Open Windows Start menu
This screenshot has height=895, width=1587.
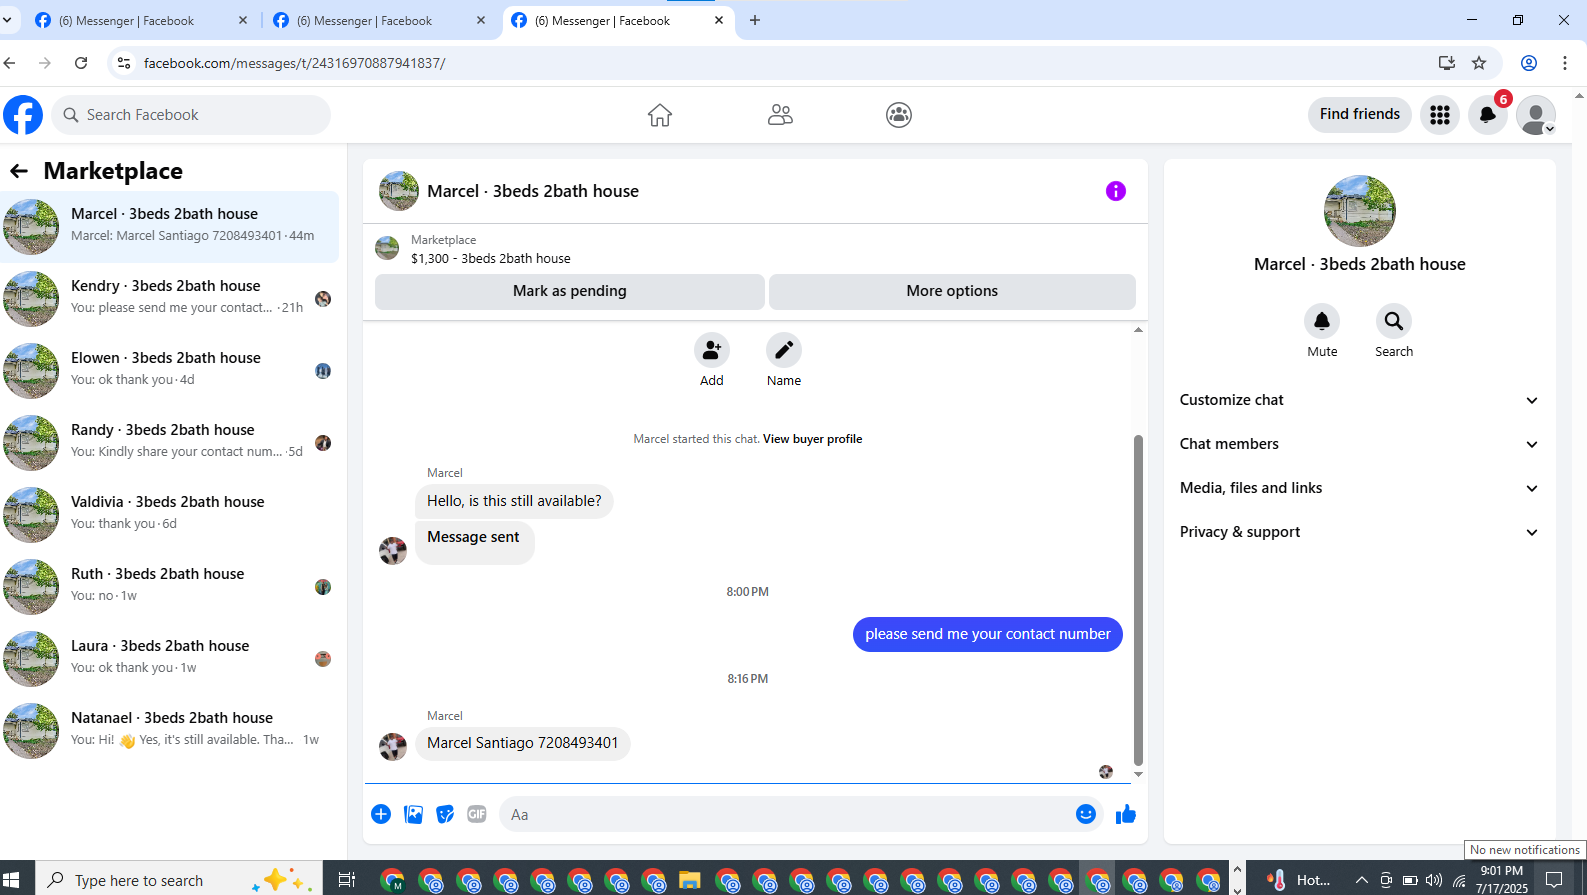tap(11, 880)
